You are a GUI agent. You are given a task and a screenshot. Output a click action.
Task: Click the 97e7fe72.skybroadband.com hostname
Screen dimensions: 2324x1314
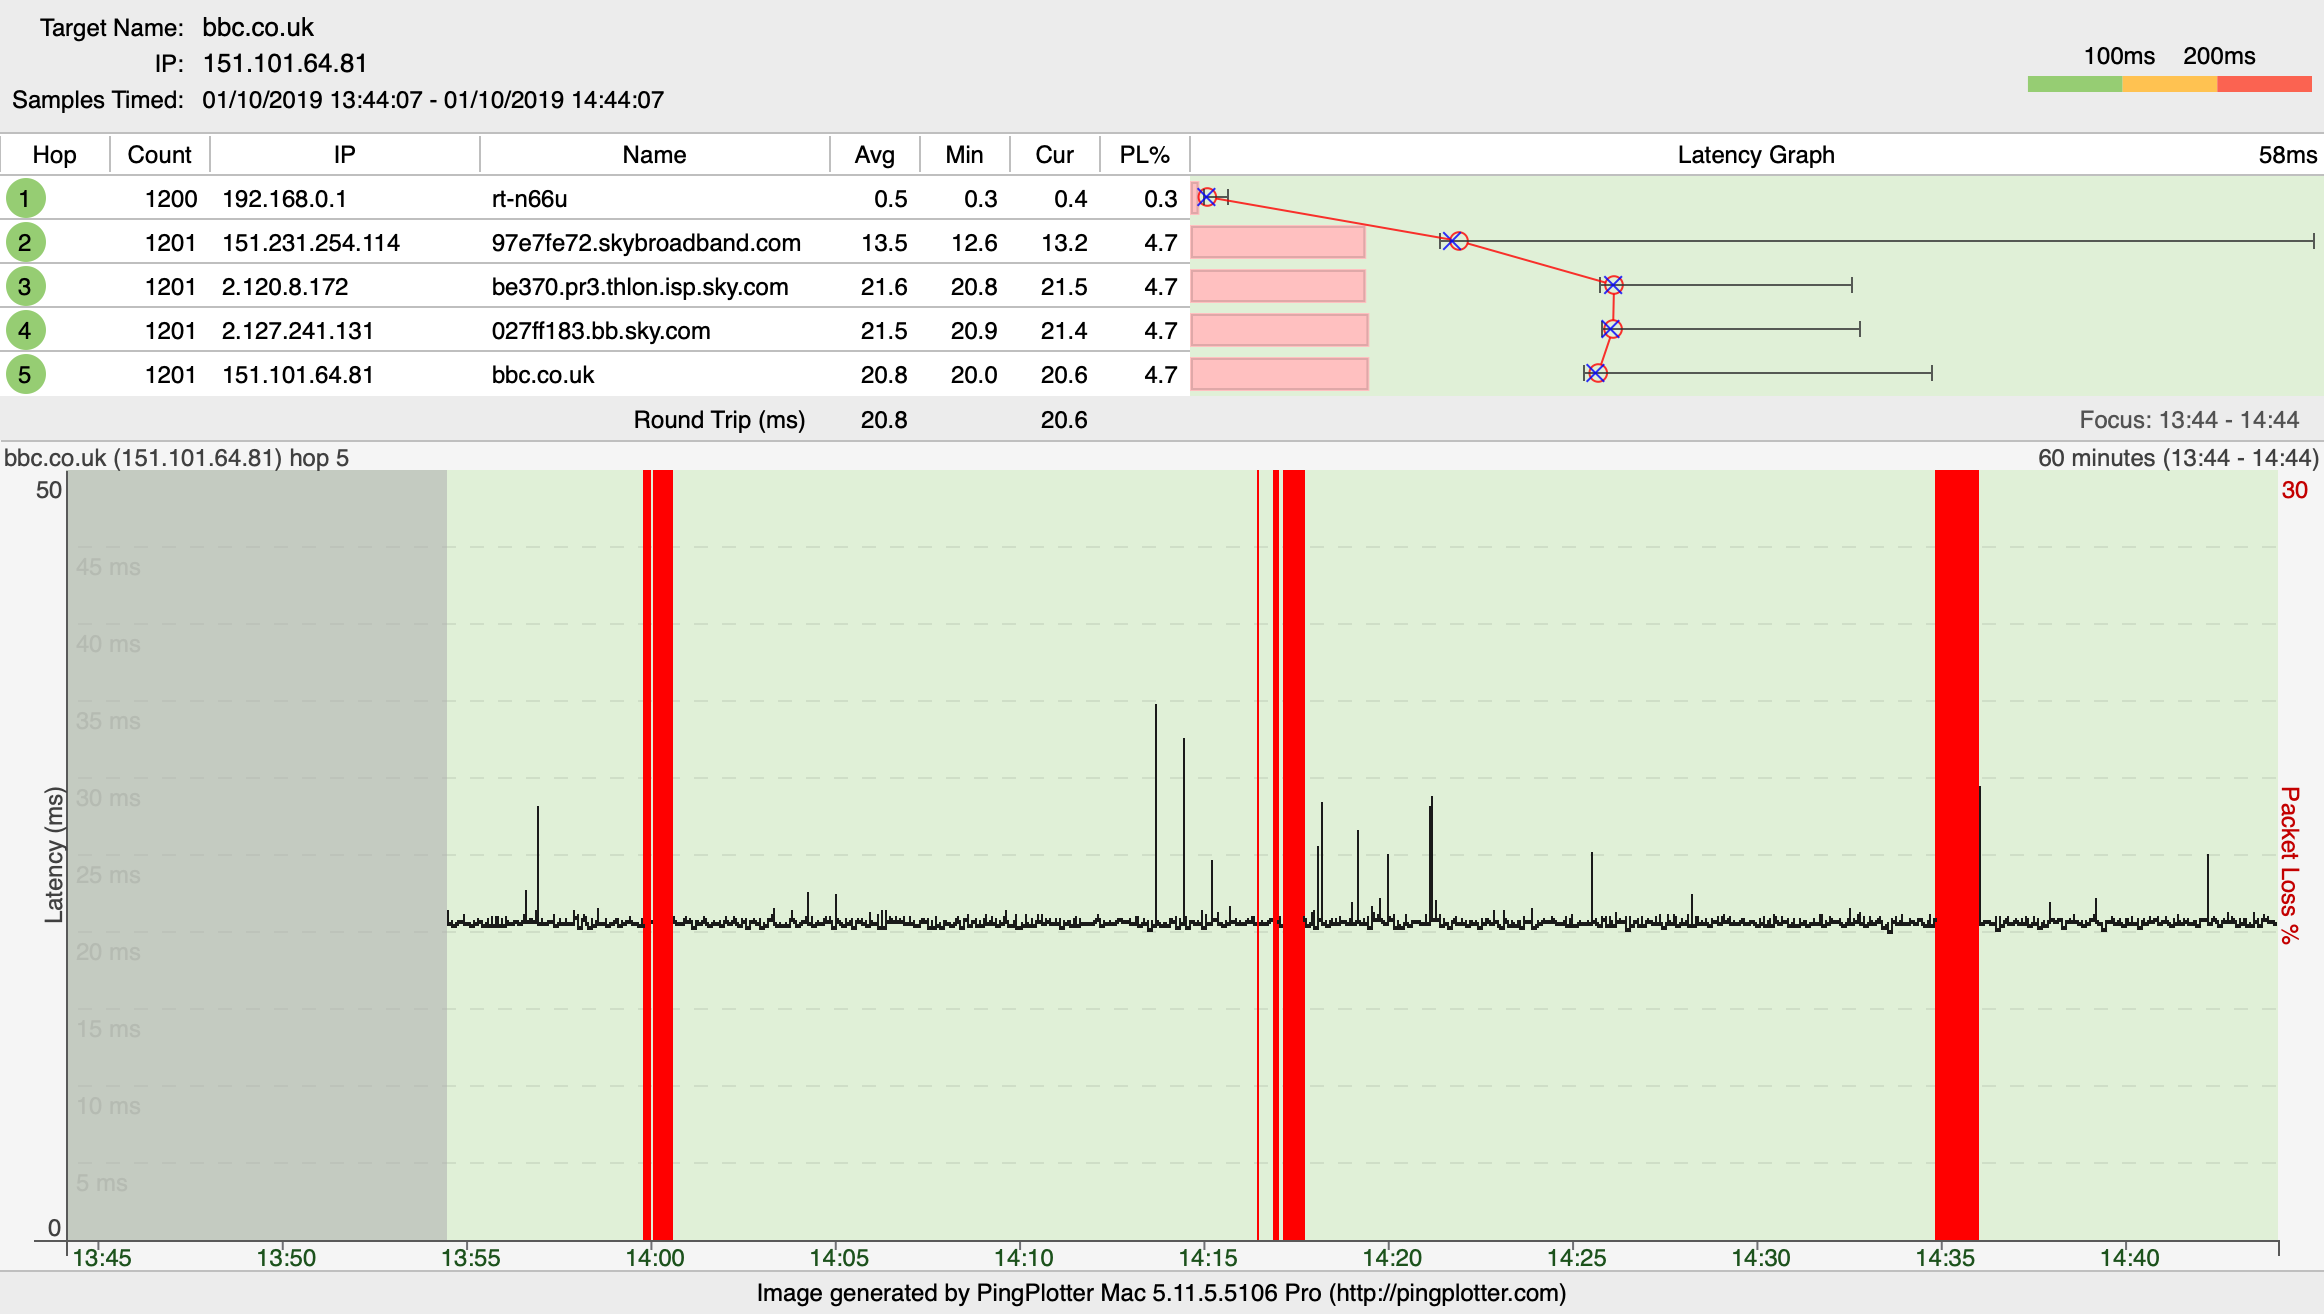coord(646,243)
